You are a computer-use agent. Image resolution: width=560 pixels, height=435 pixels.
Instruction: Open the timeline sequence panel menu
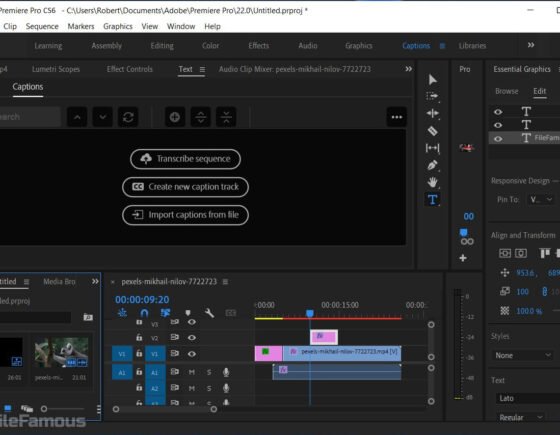[x=225, y=282]
